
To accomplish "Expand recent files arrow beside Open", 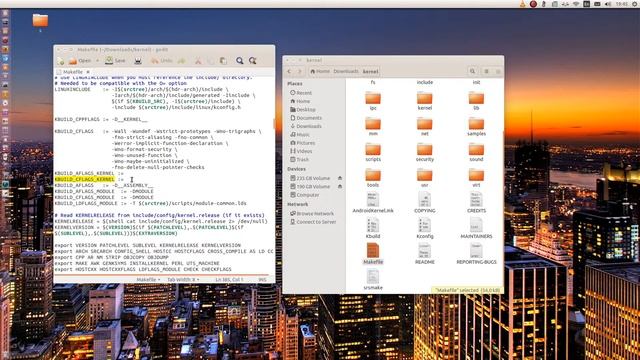I will click(97, 61).
